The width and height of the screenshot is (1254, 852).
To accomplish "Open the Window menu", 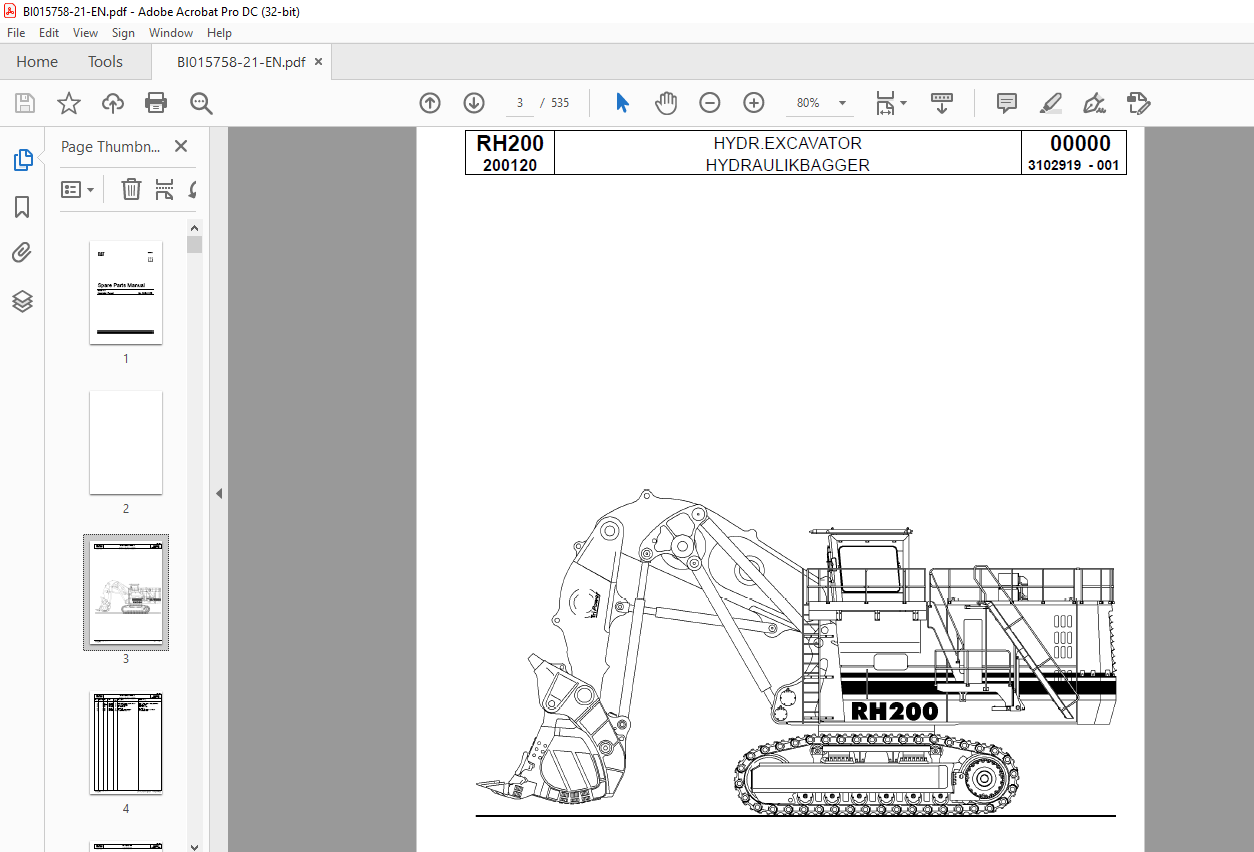I will [x=171, y=33].
